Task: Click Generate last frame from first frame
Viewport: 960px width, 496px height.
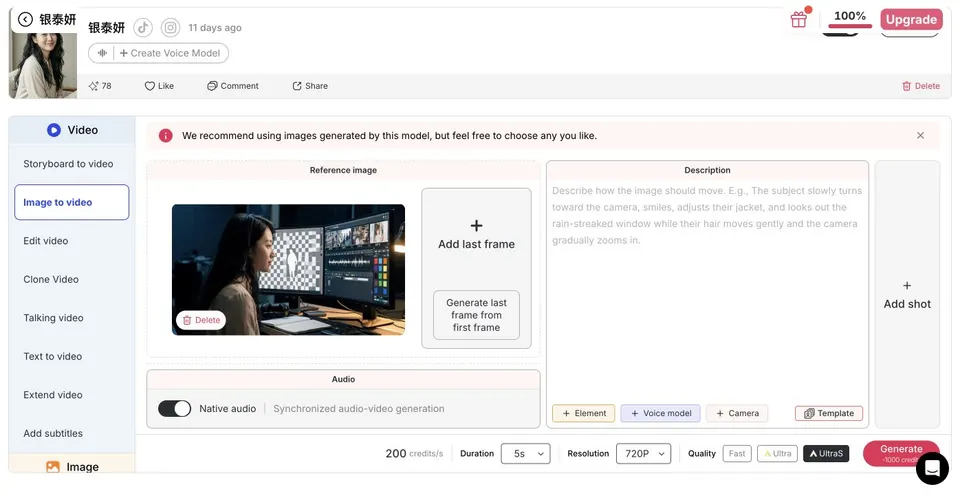Action: (476, 315)
